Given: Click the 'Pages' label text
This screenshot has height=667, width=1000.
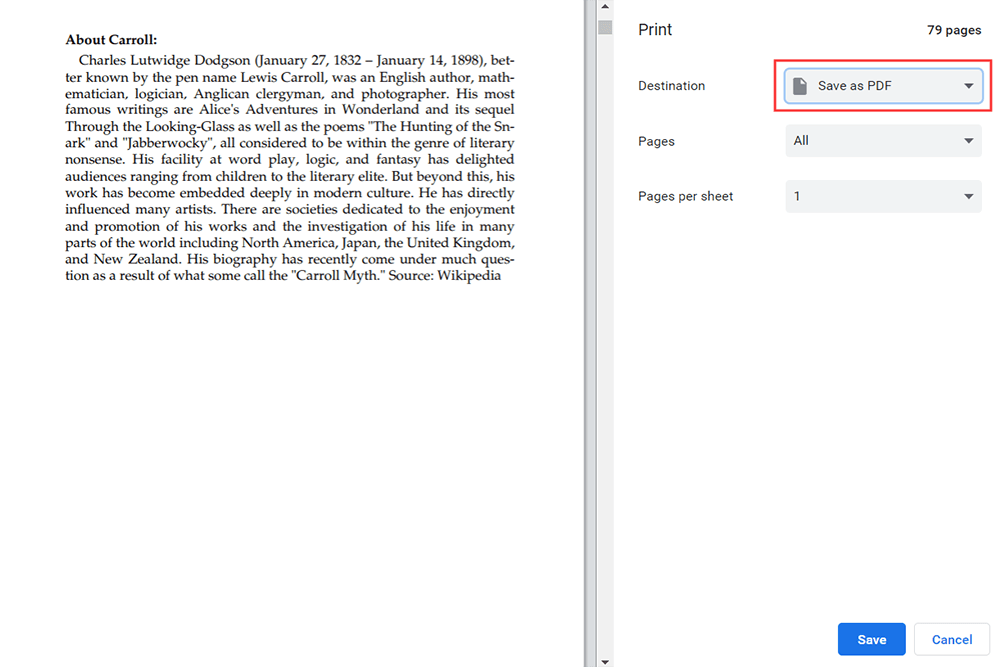Looking at the screenshot, I should coord(656,141).
